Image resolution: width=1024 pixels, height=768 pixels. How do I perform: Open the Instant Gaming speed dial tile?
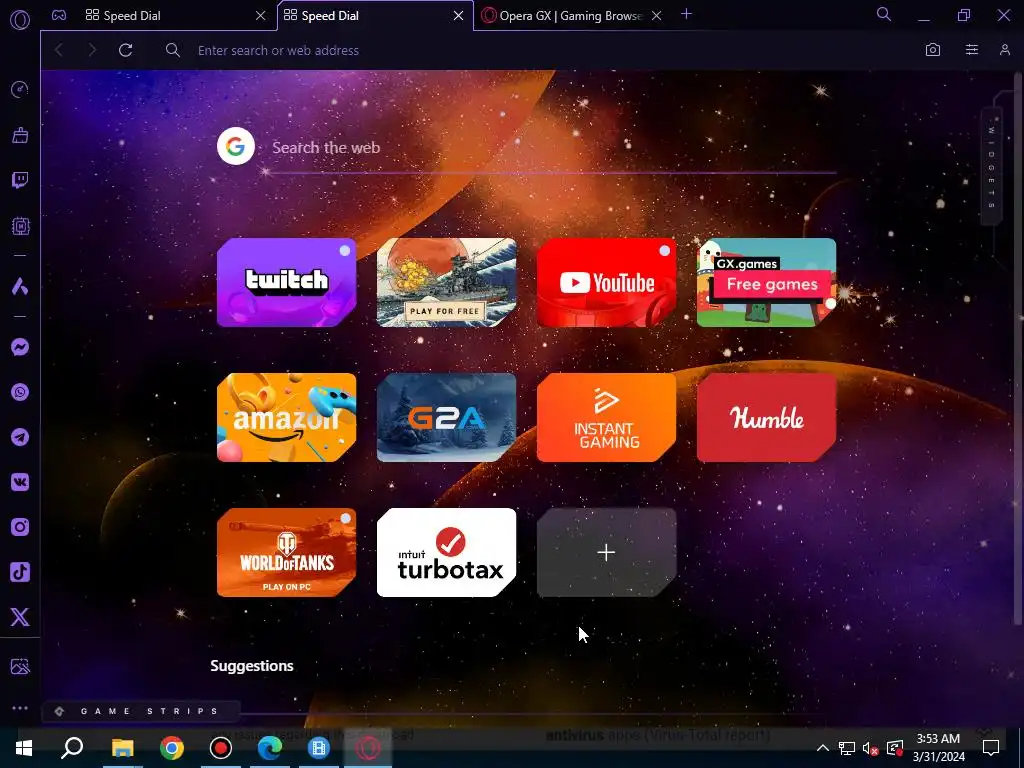[607, 417]
